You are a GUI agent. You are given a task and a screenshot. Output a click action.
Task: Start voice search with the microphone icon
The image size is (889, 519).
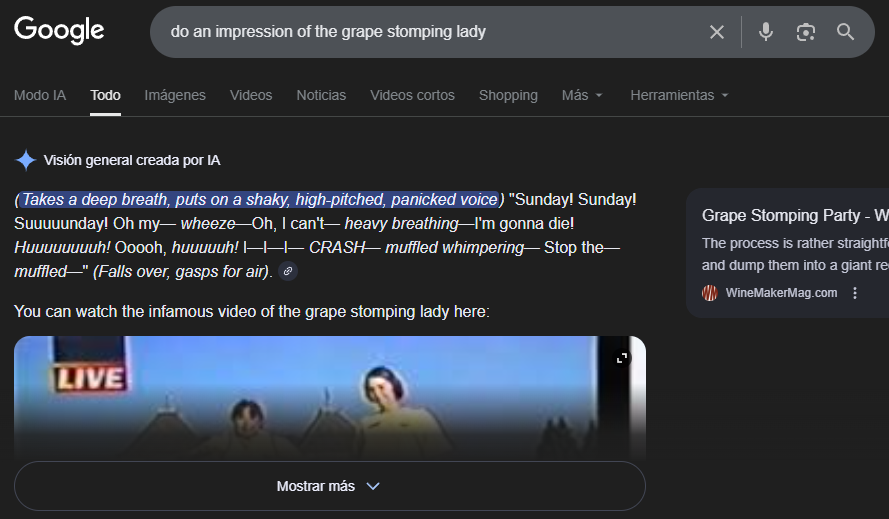(x=765, y=32)
